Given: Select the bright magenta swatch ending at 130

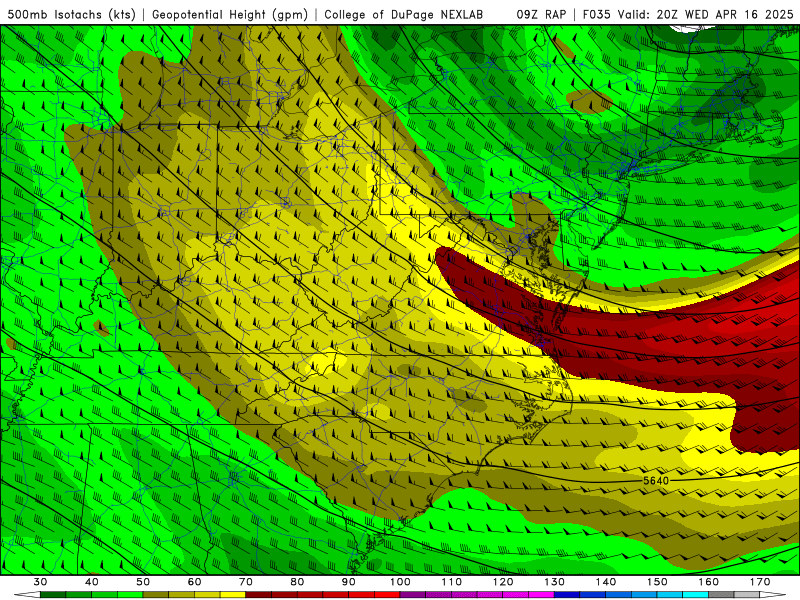Looking at the screenshot, I should click(541, 595).
